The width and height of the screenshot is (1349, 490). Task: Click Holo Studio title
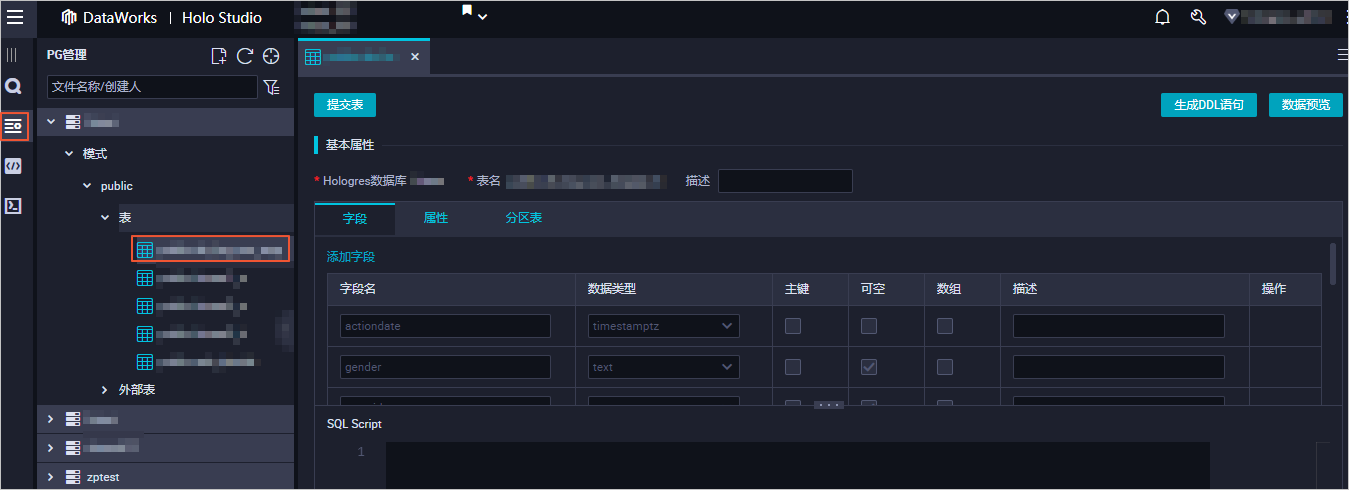222,17
